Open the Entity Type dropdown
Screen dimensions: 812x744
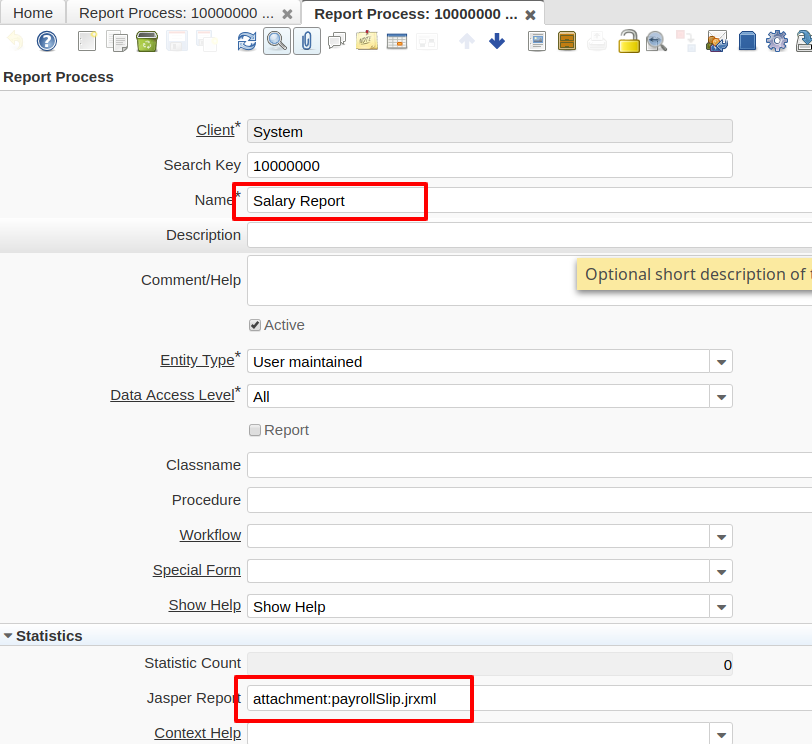tap(720, 361)
